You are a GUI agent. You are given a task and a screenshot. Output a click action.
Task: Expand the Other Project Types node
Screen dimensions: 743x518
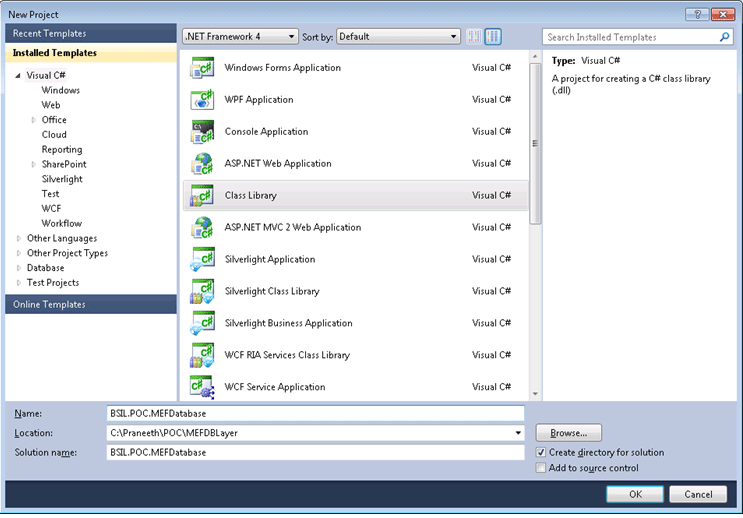click(18, 253)
